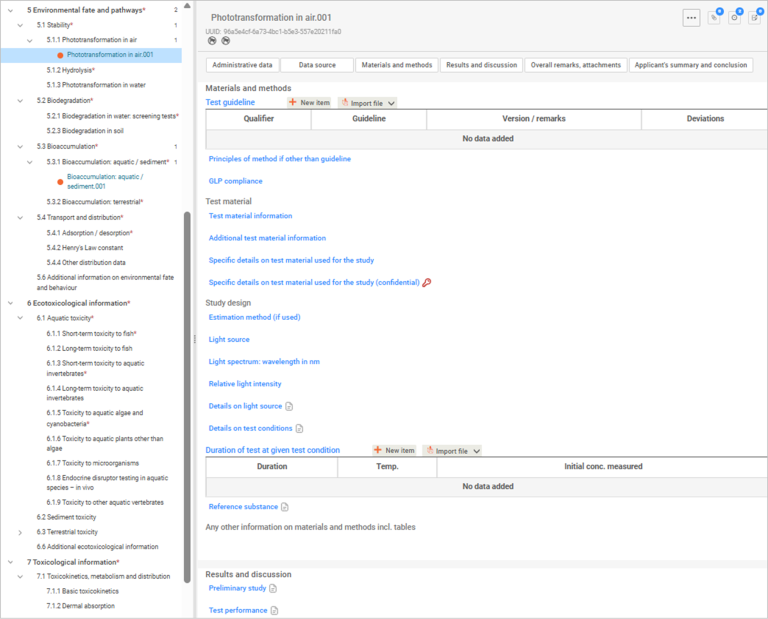The height and width of the screenshot is (619, 768).
Task: Select 5.1.3 Phototransformation in water
Action: (96, 85)
